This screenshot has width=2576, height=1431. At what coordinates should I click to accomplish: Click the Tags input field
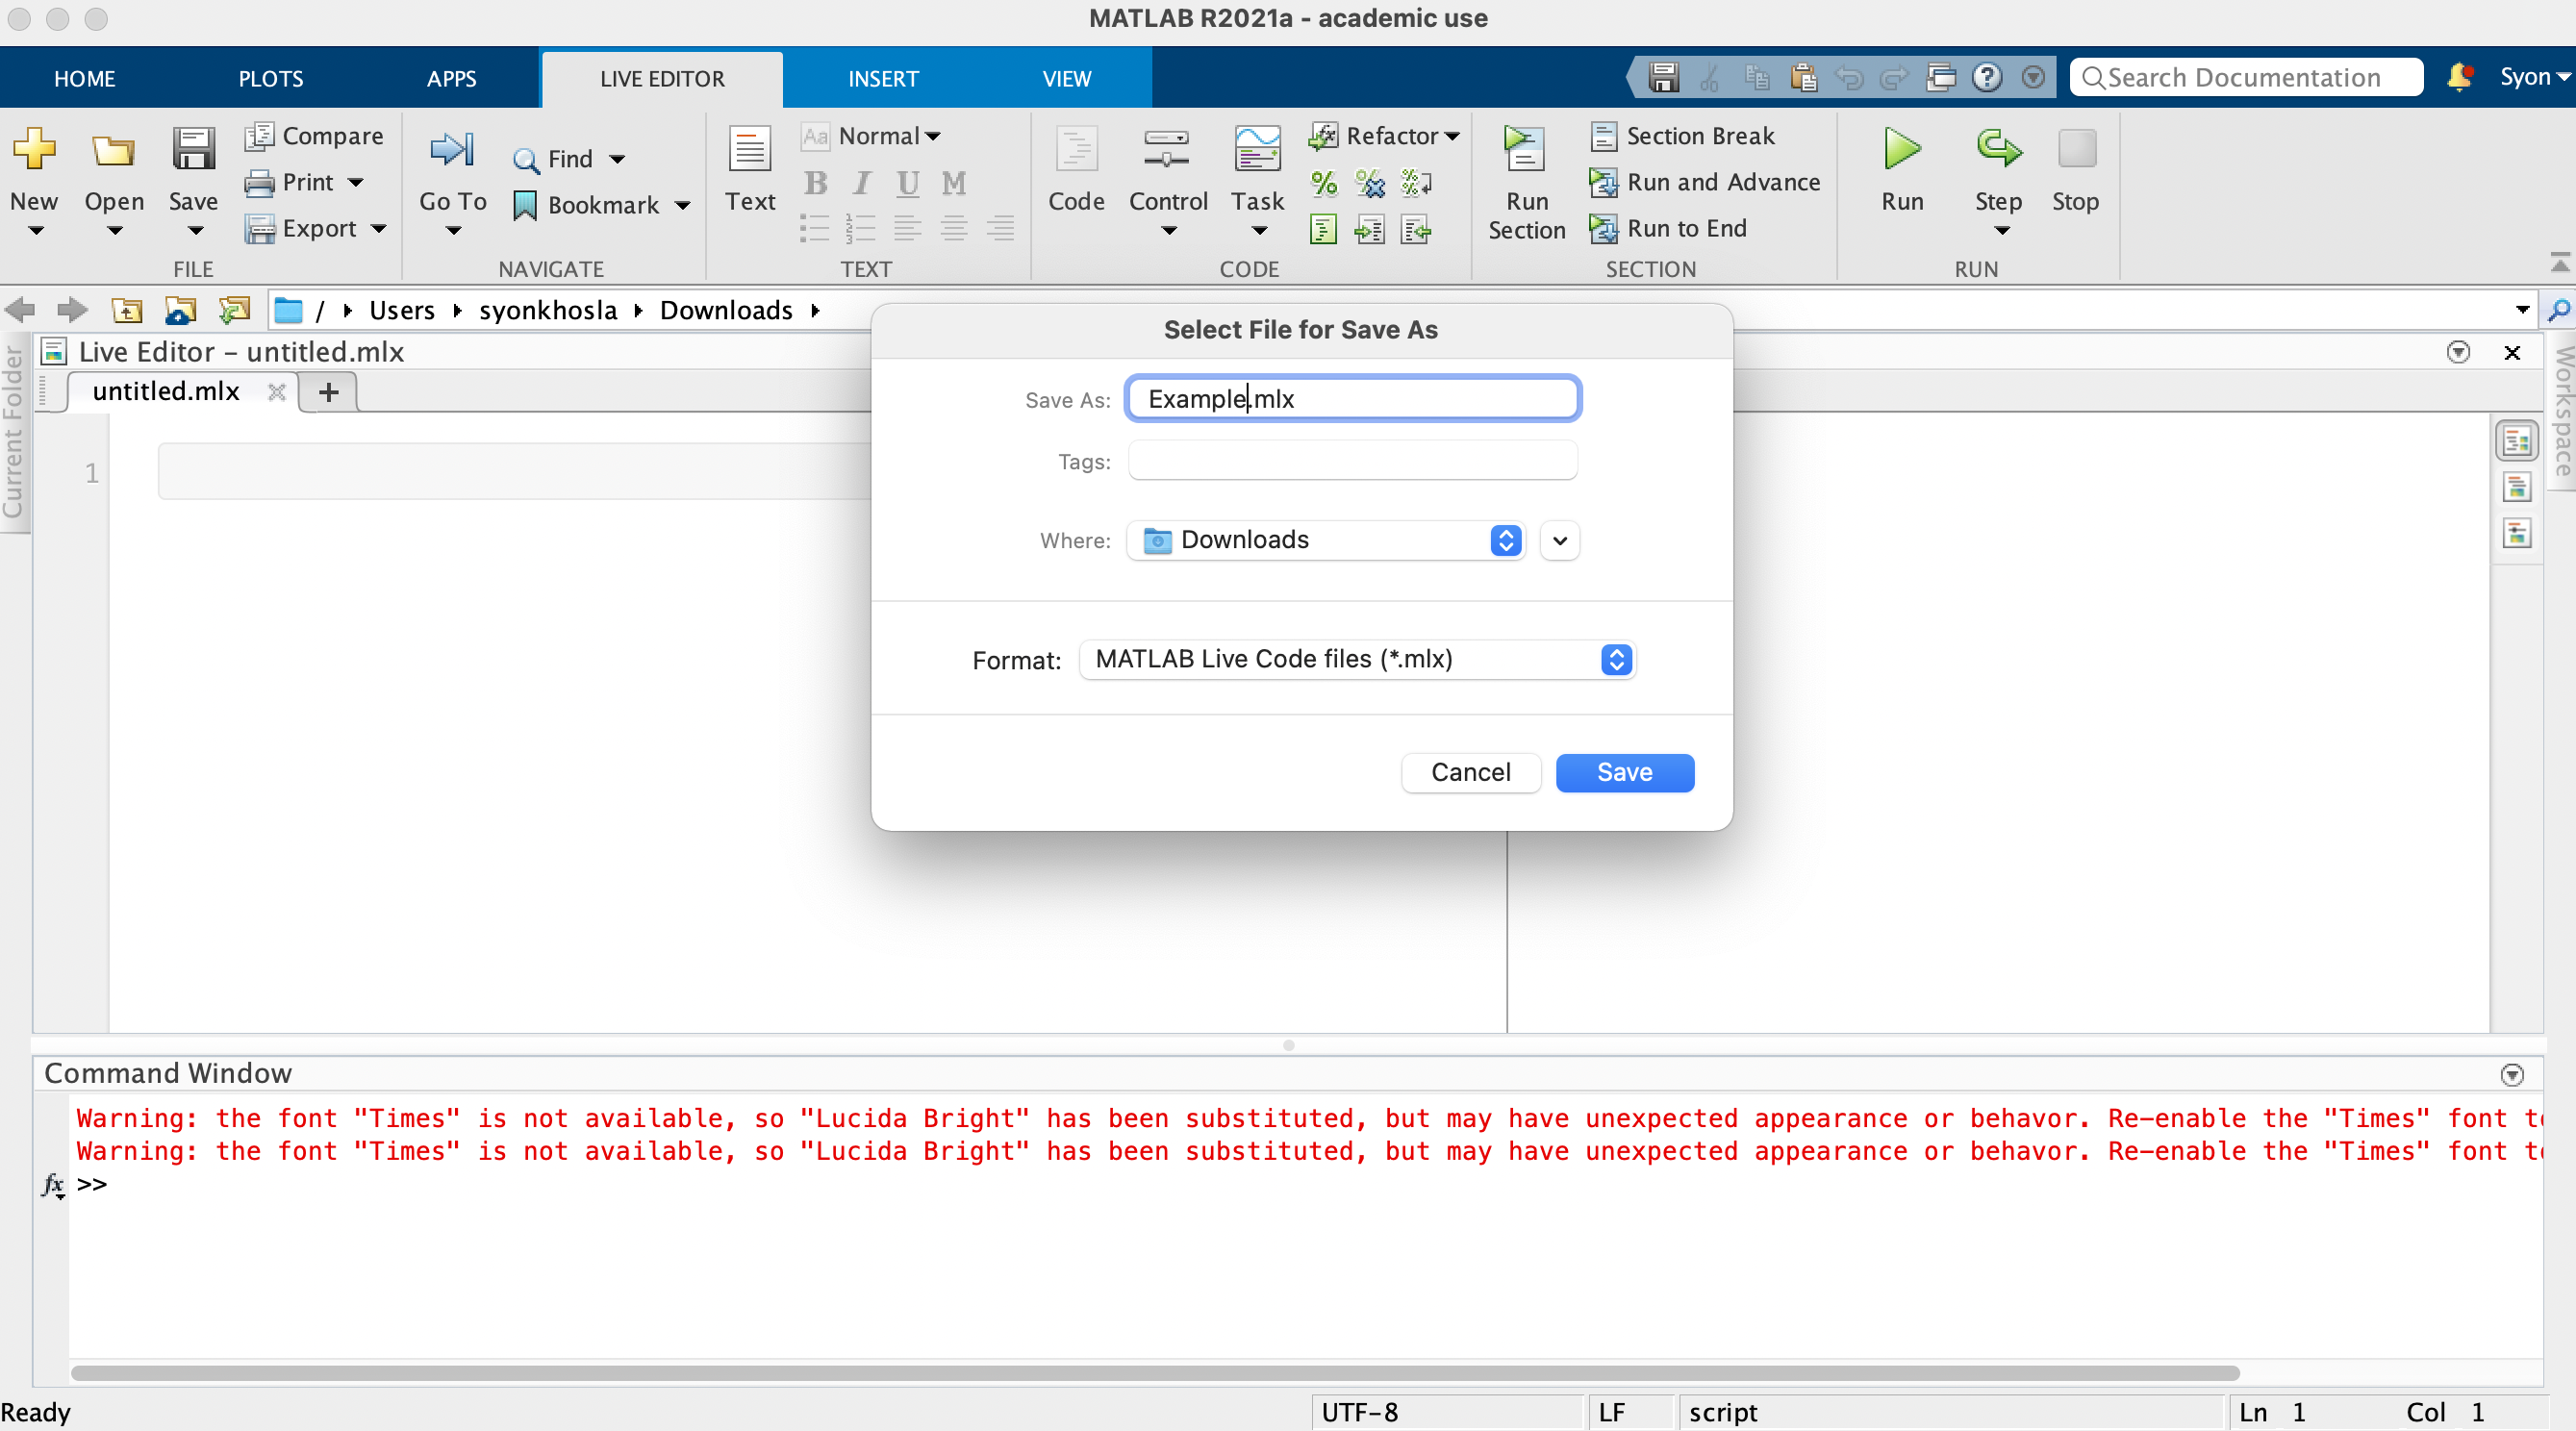pyautogui.click(x=1352, y=461)
